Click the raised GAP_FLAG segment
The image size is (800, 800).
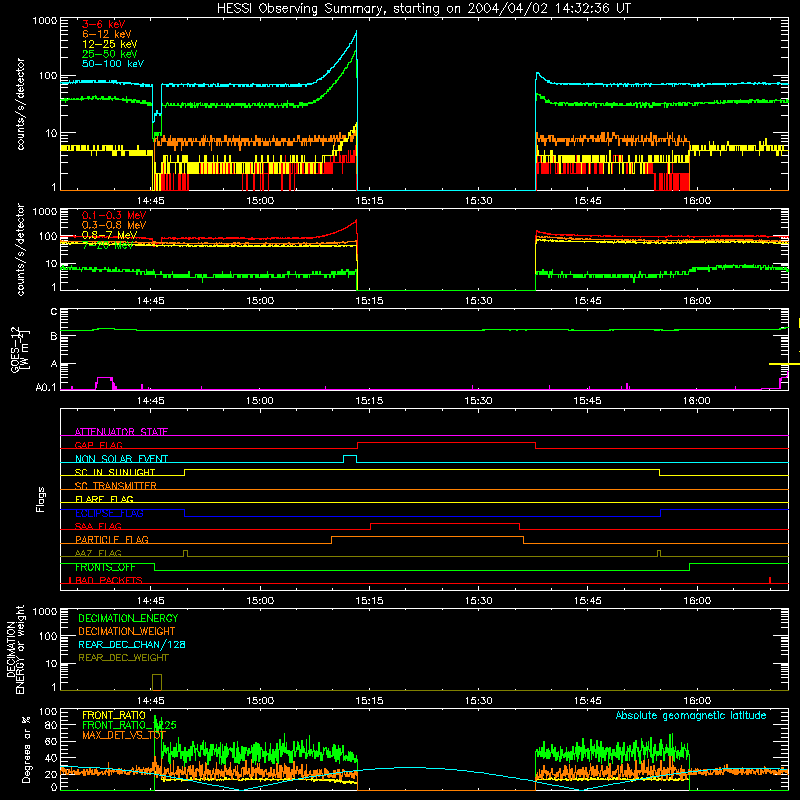click(446, 443)
